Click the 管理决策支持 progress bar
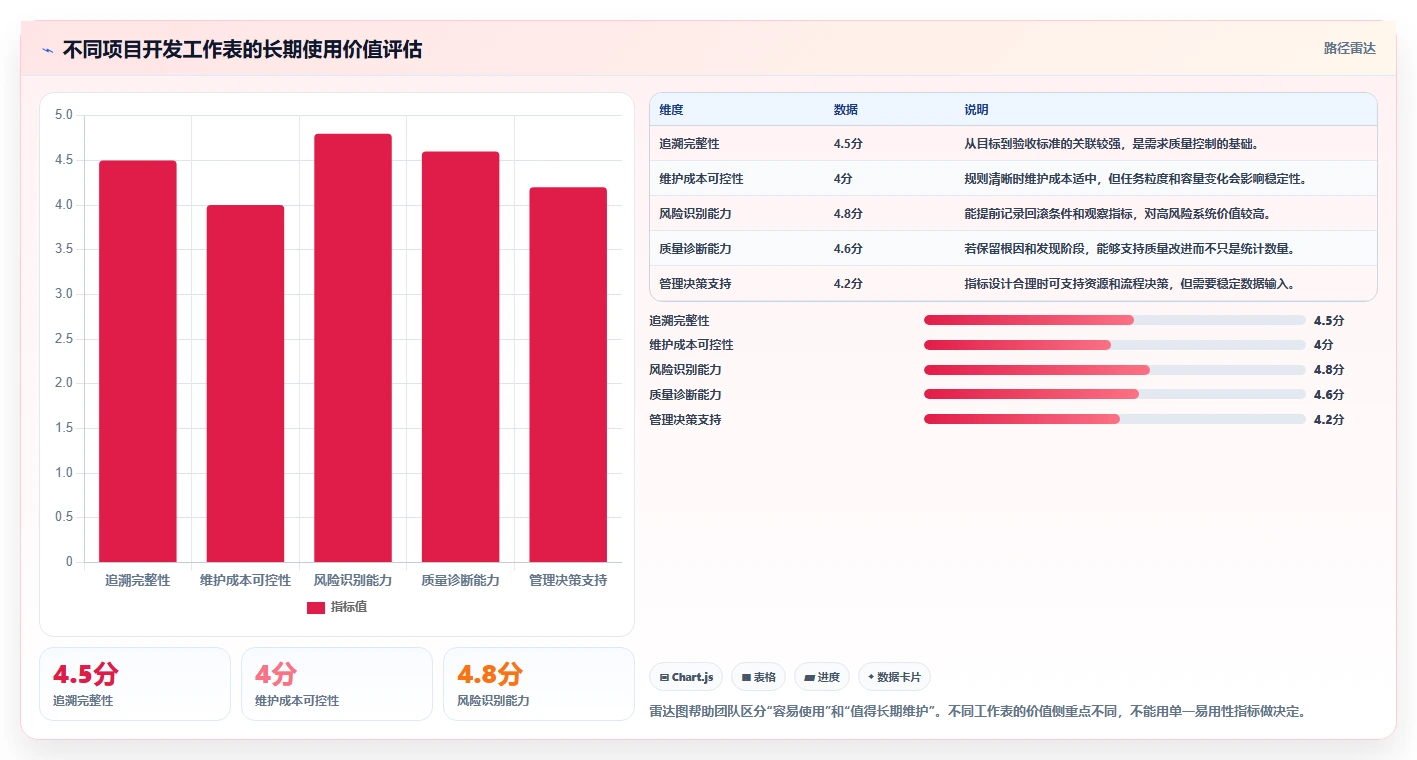 coord(1115,419)
